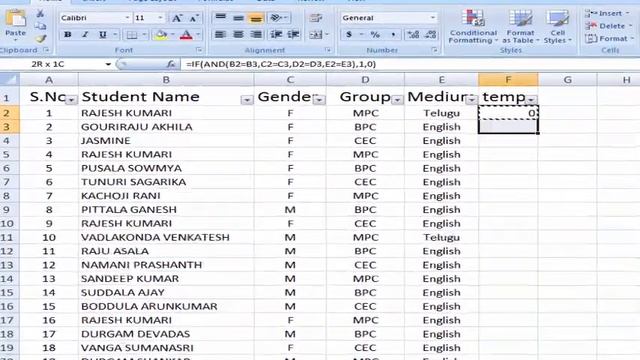Select row 10 header
Image resolution: width=640 pixels, height=360 pixels.
pyautogui.click(x=9, y=224)
